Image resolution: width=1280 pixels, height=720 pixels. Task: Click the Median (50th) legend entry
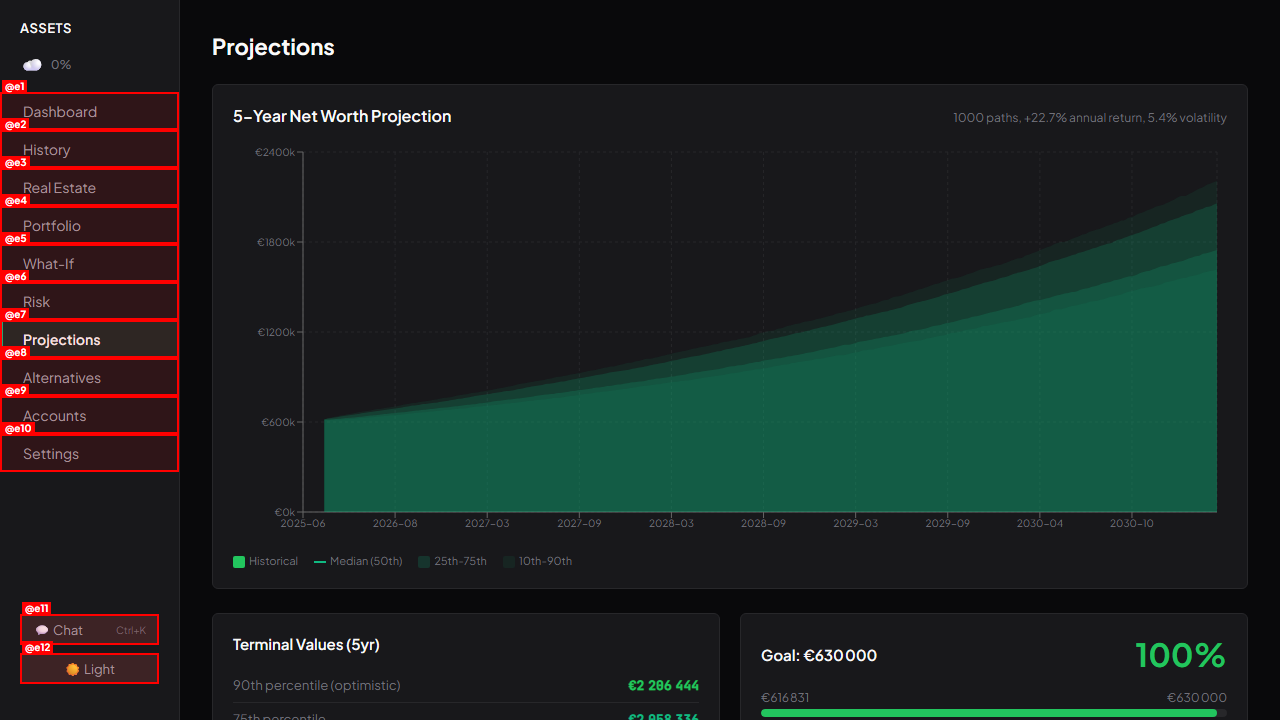(x=358, y=562)
